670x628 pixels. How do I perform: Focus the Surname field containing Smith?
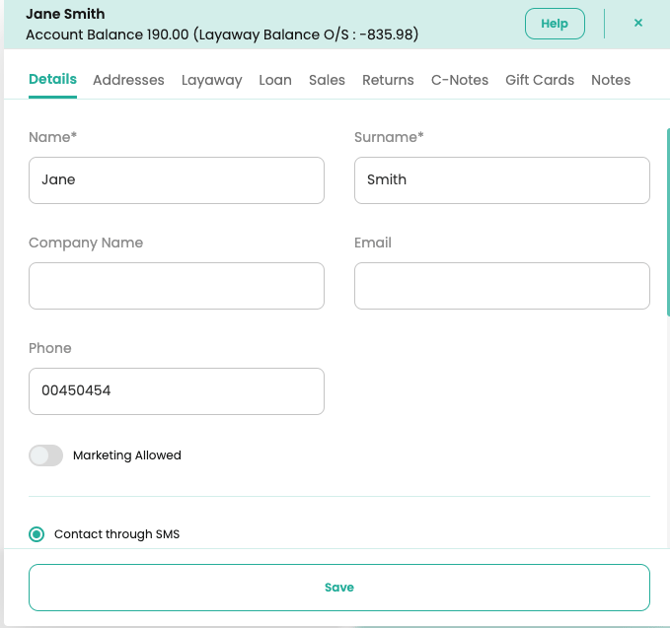coord(501,180)
